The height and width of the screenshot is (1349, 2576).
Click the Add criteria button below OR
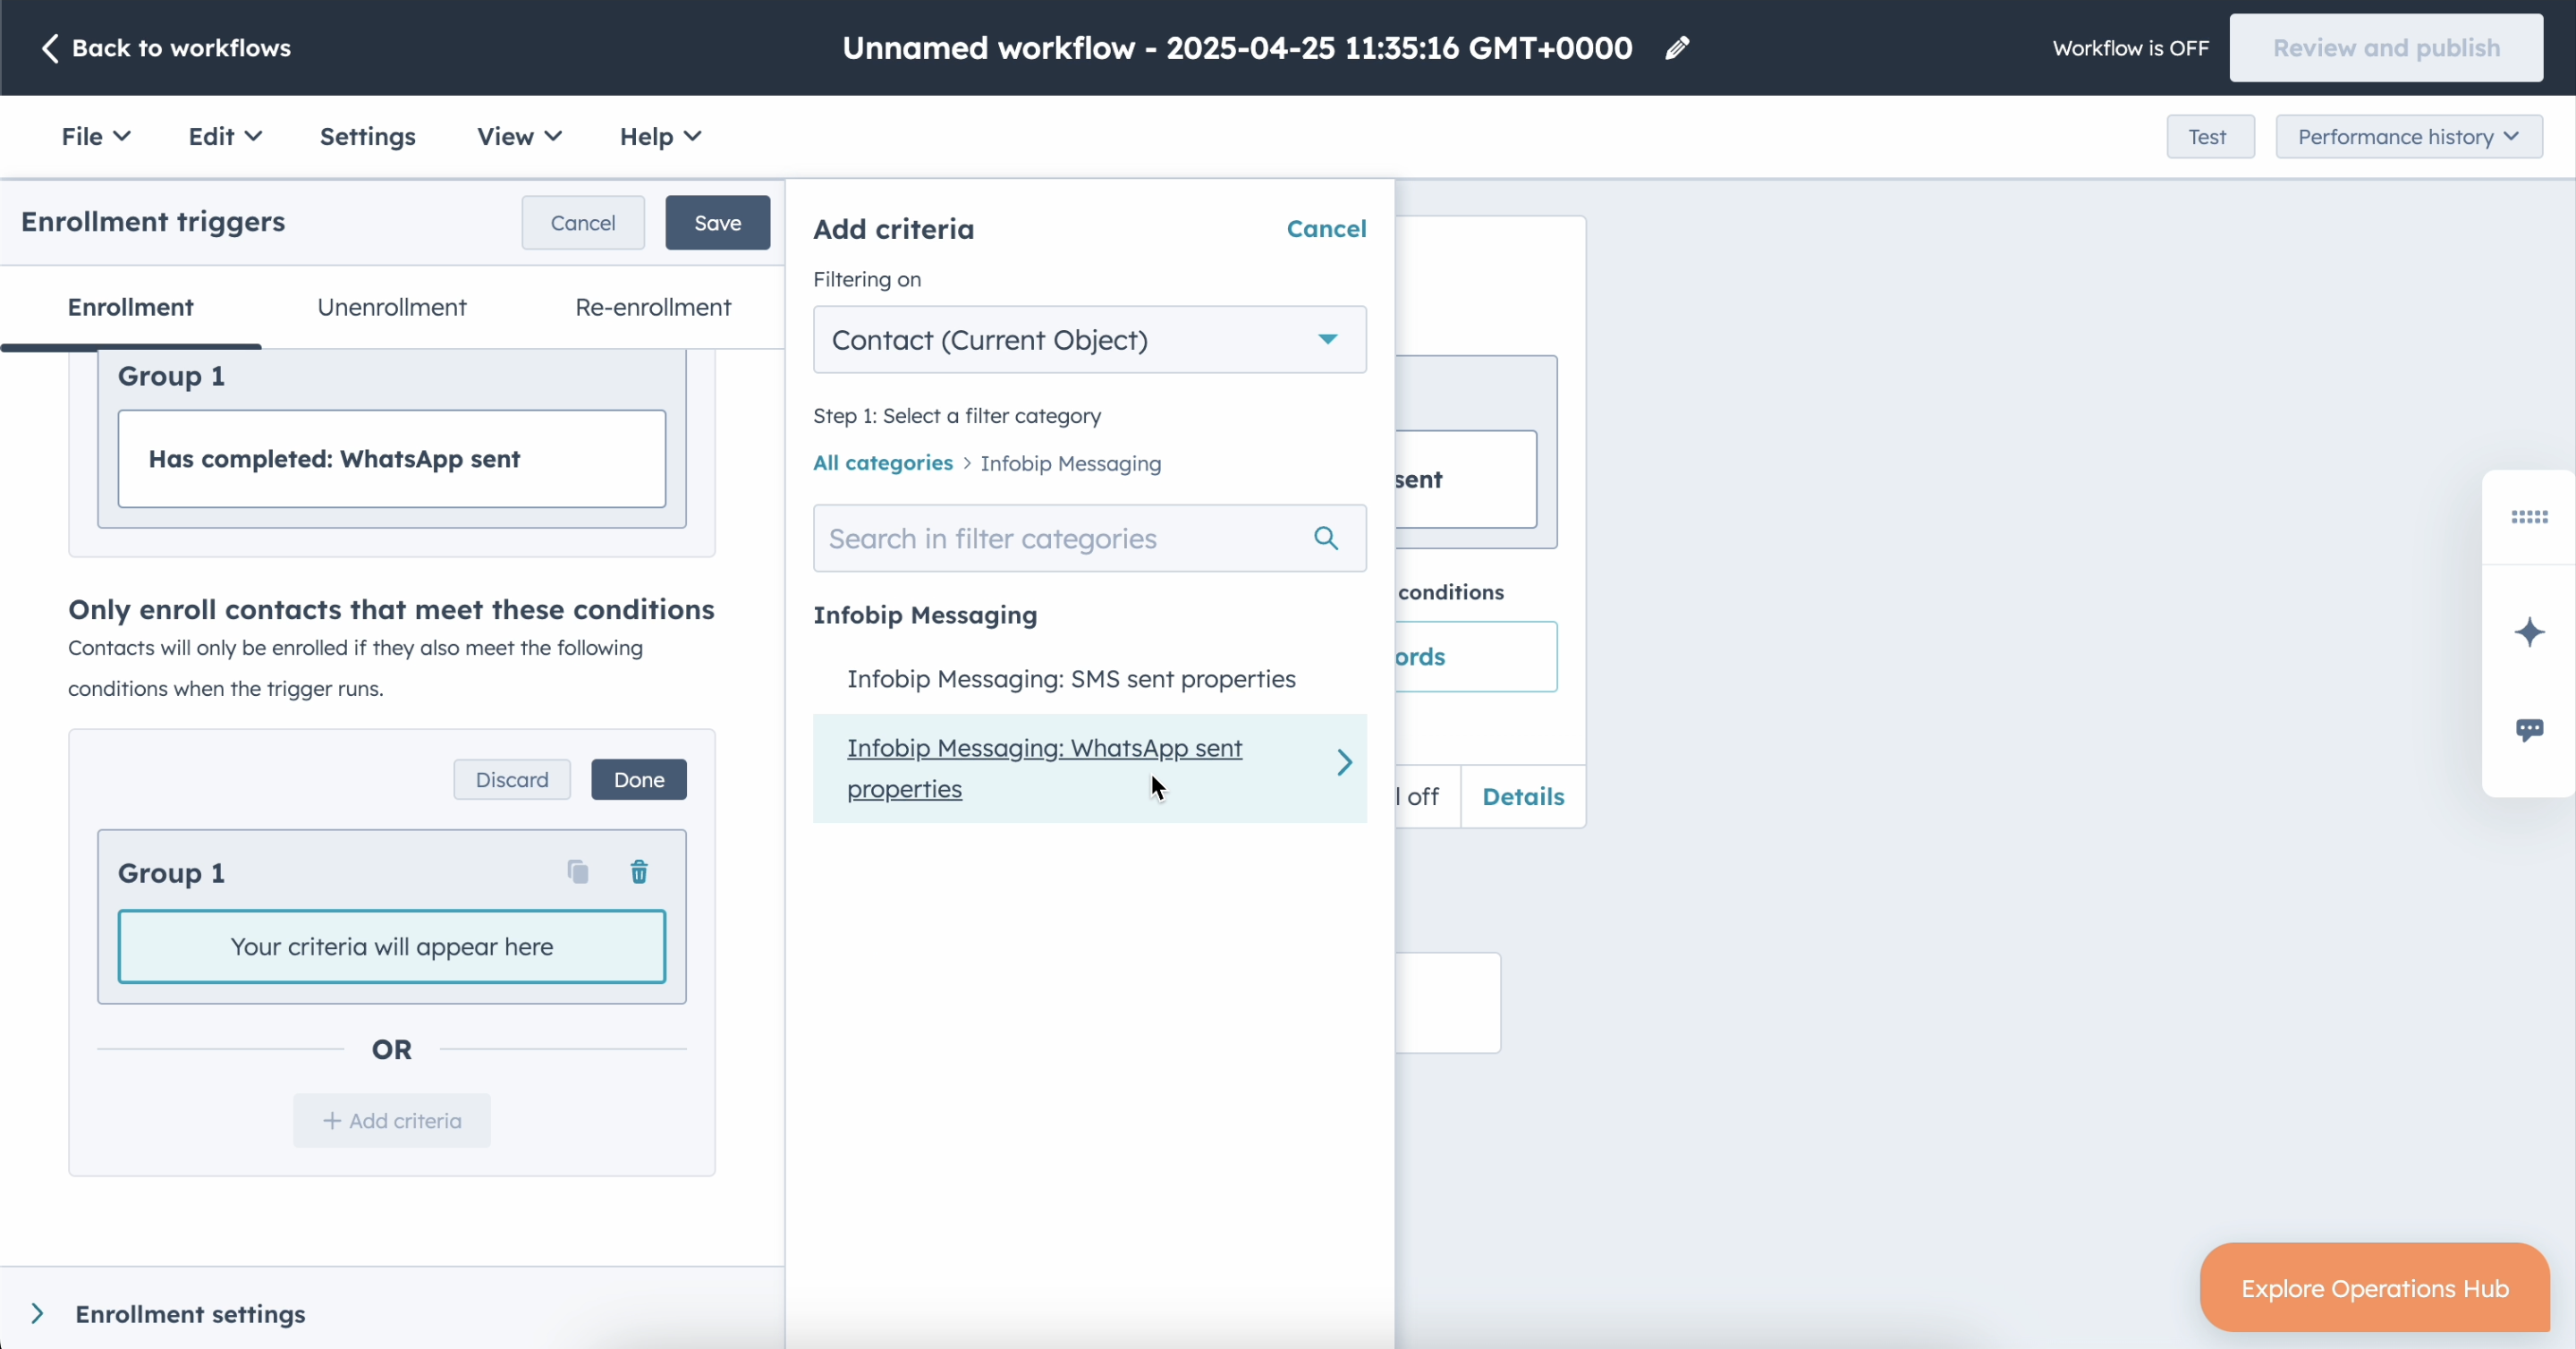point(392,1121)
